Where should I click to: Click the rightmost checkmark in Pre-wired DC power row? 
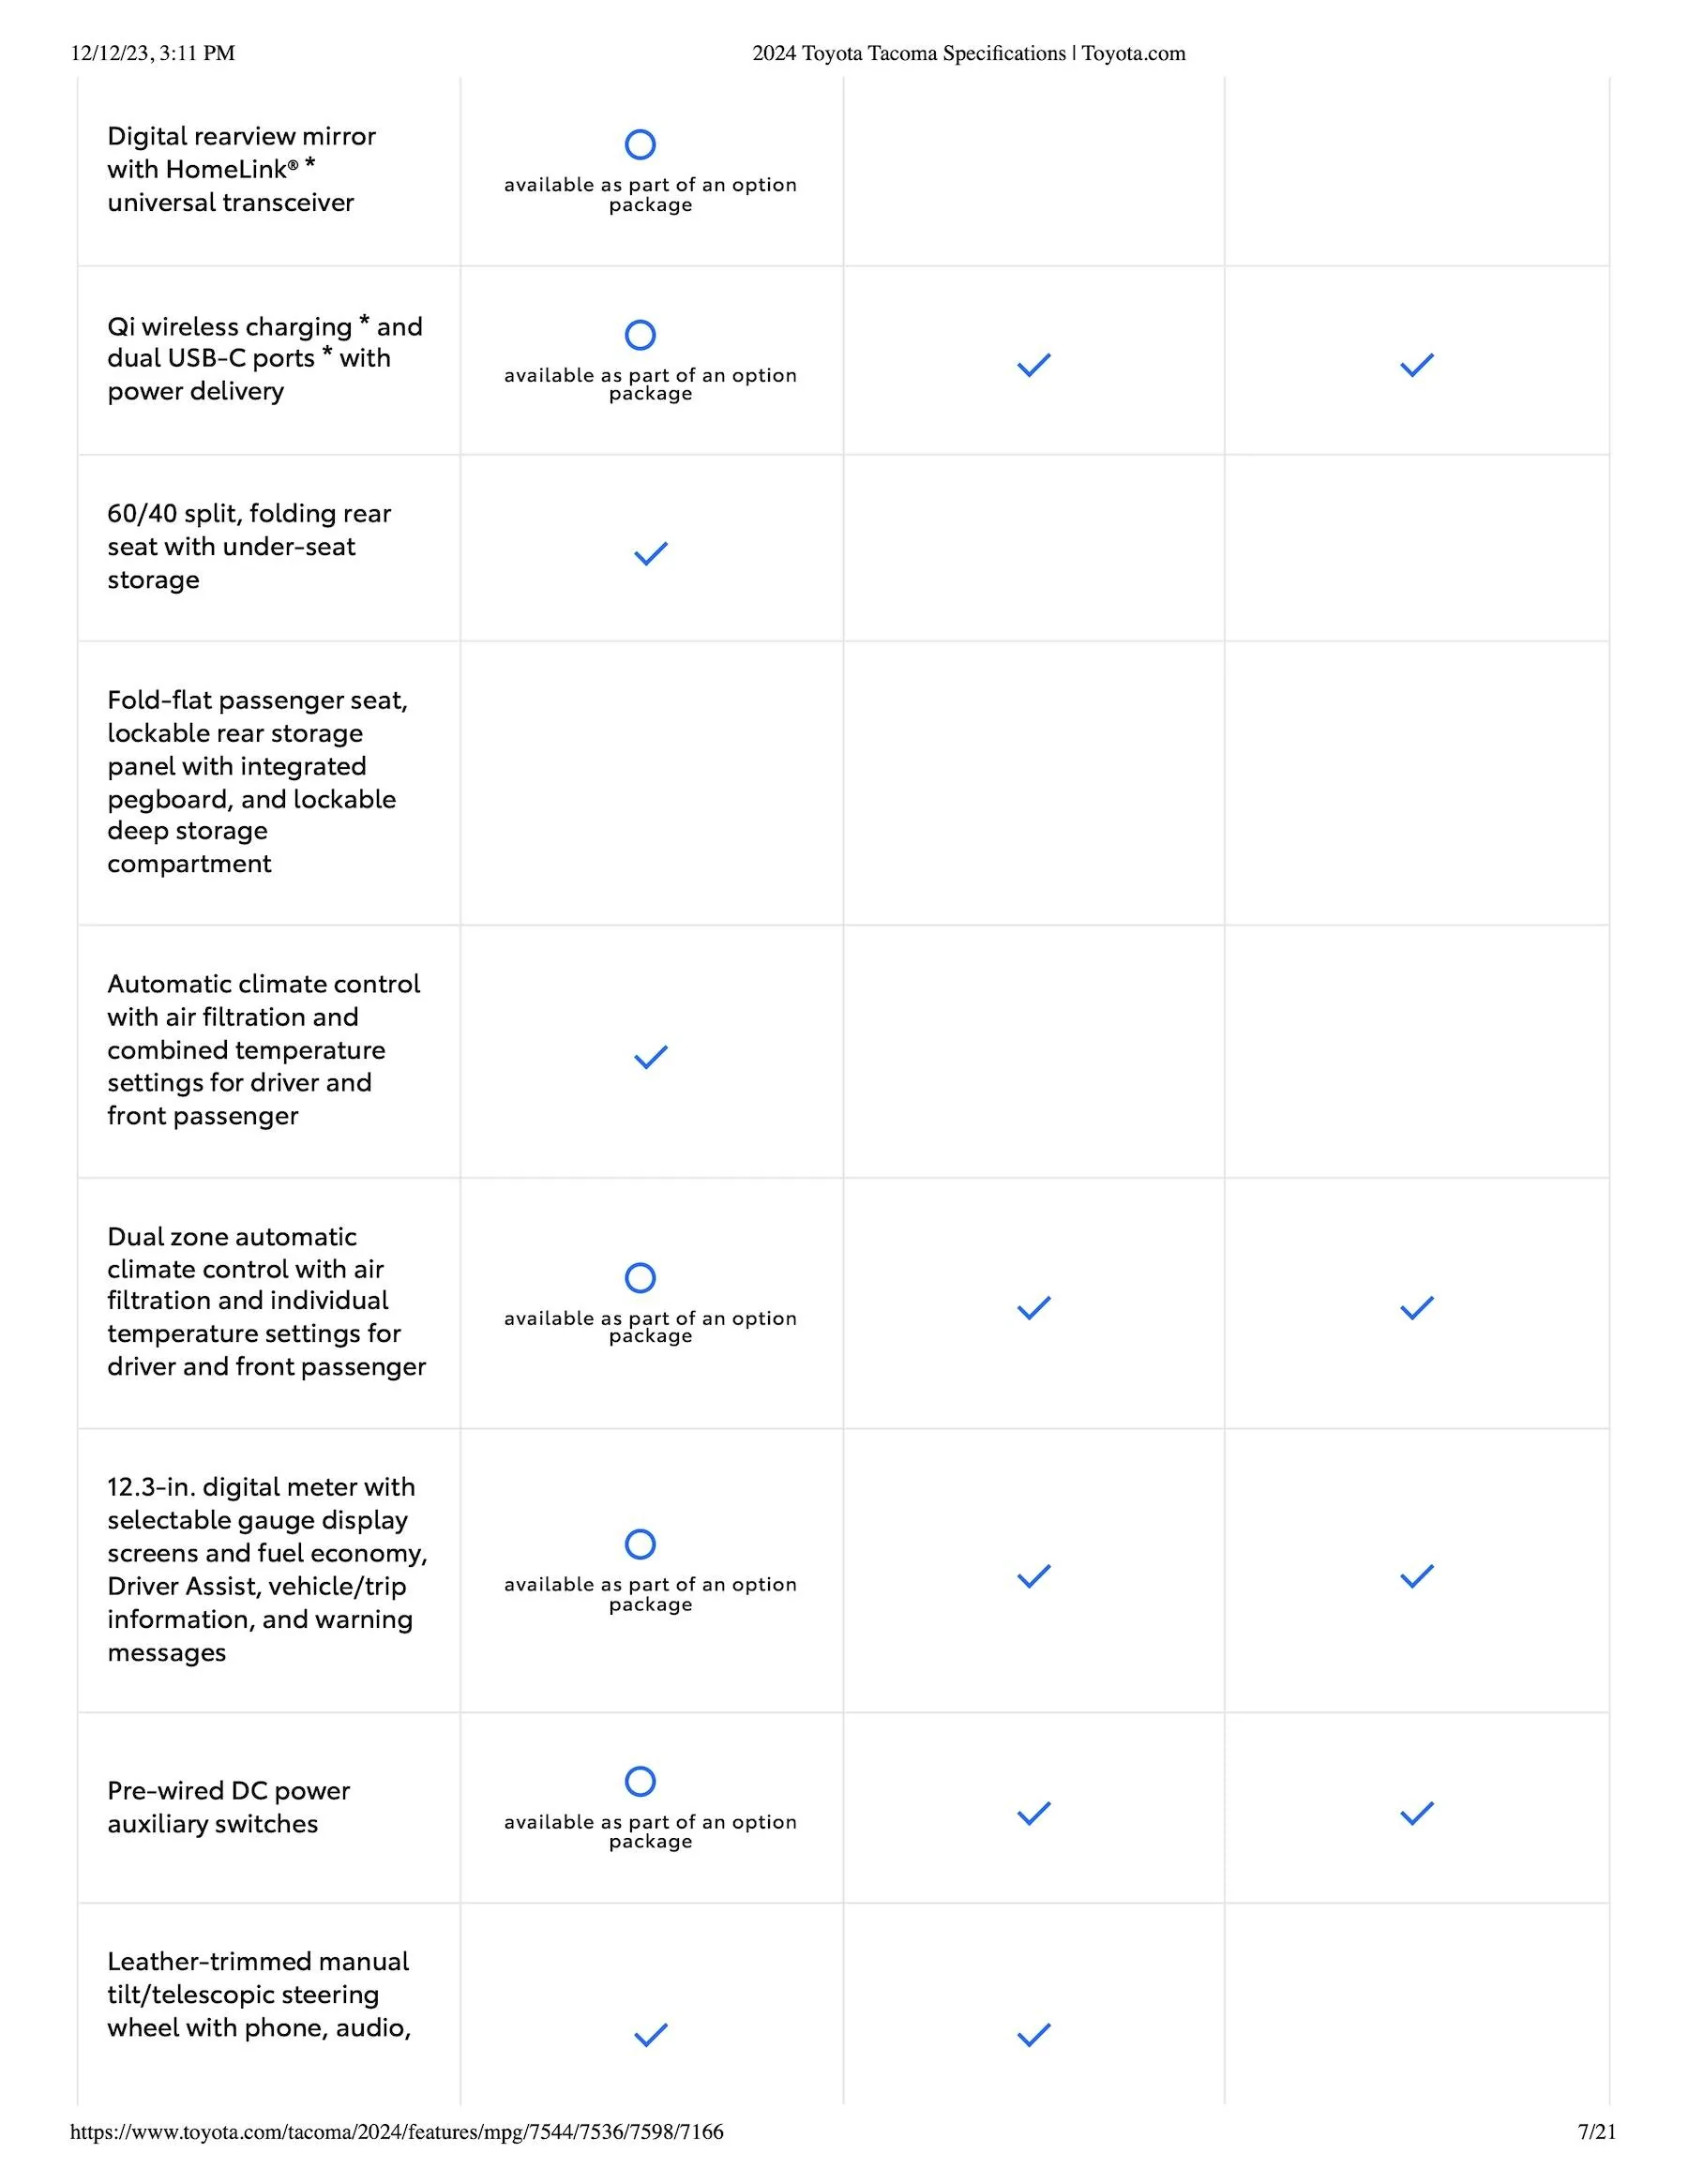[x=1417, y=1813]
